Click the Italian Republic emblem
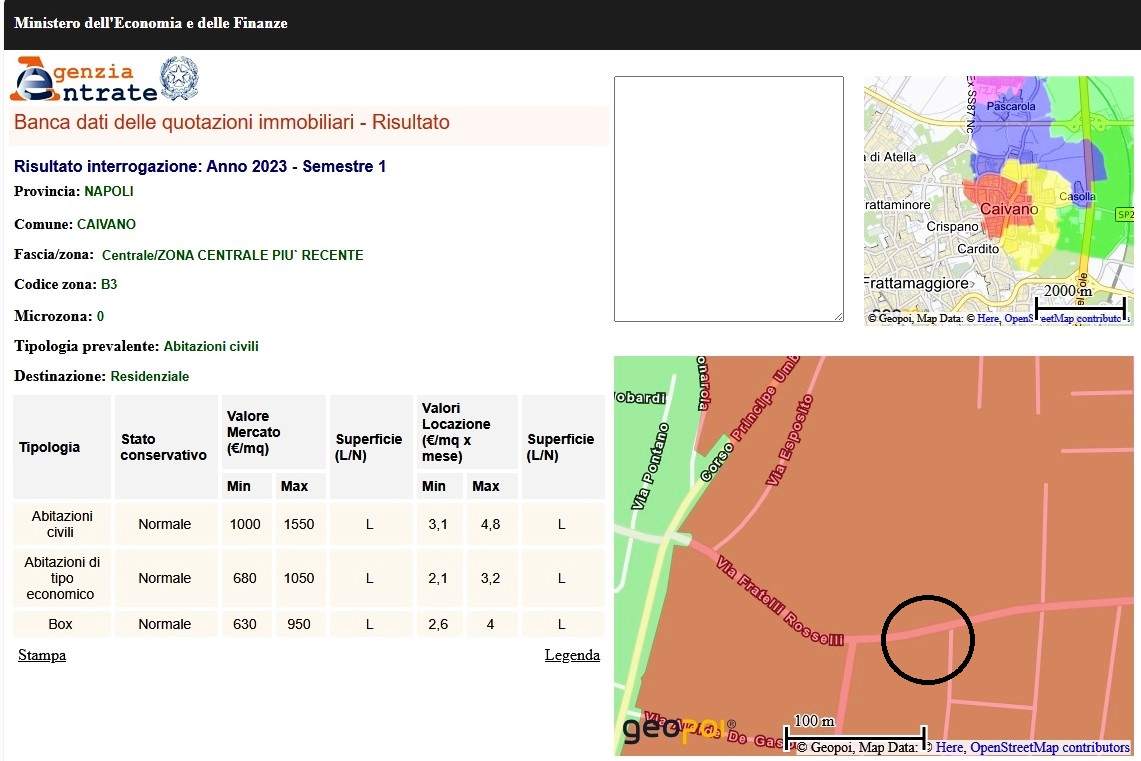This screenshot has width=1141, height=761. pyautogui.click(x=180, y=78)
